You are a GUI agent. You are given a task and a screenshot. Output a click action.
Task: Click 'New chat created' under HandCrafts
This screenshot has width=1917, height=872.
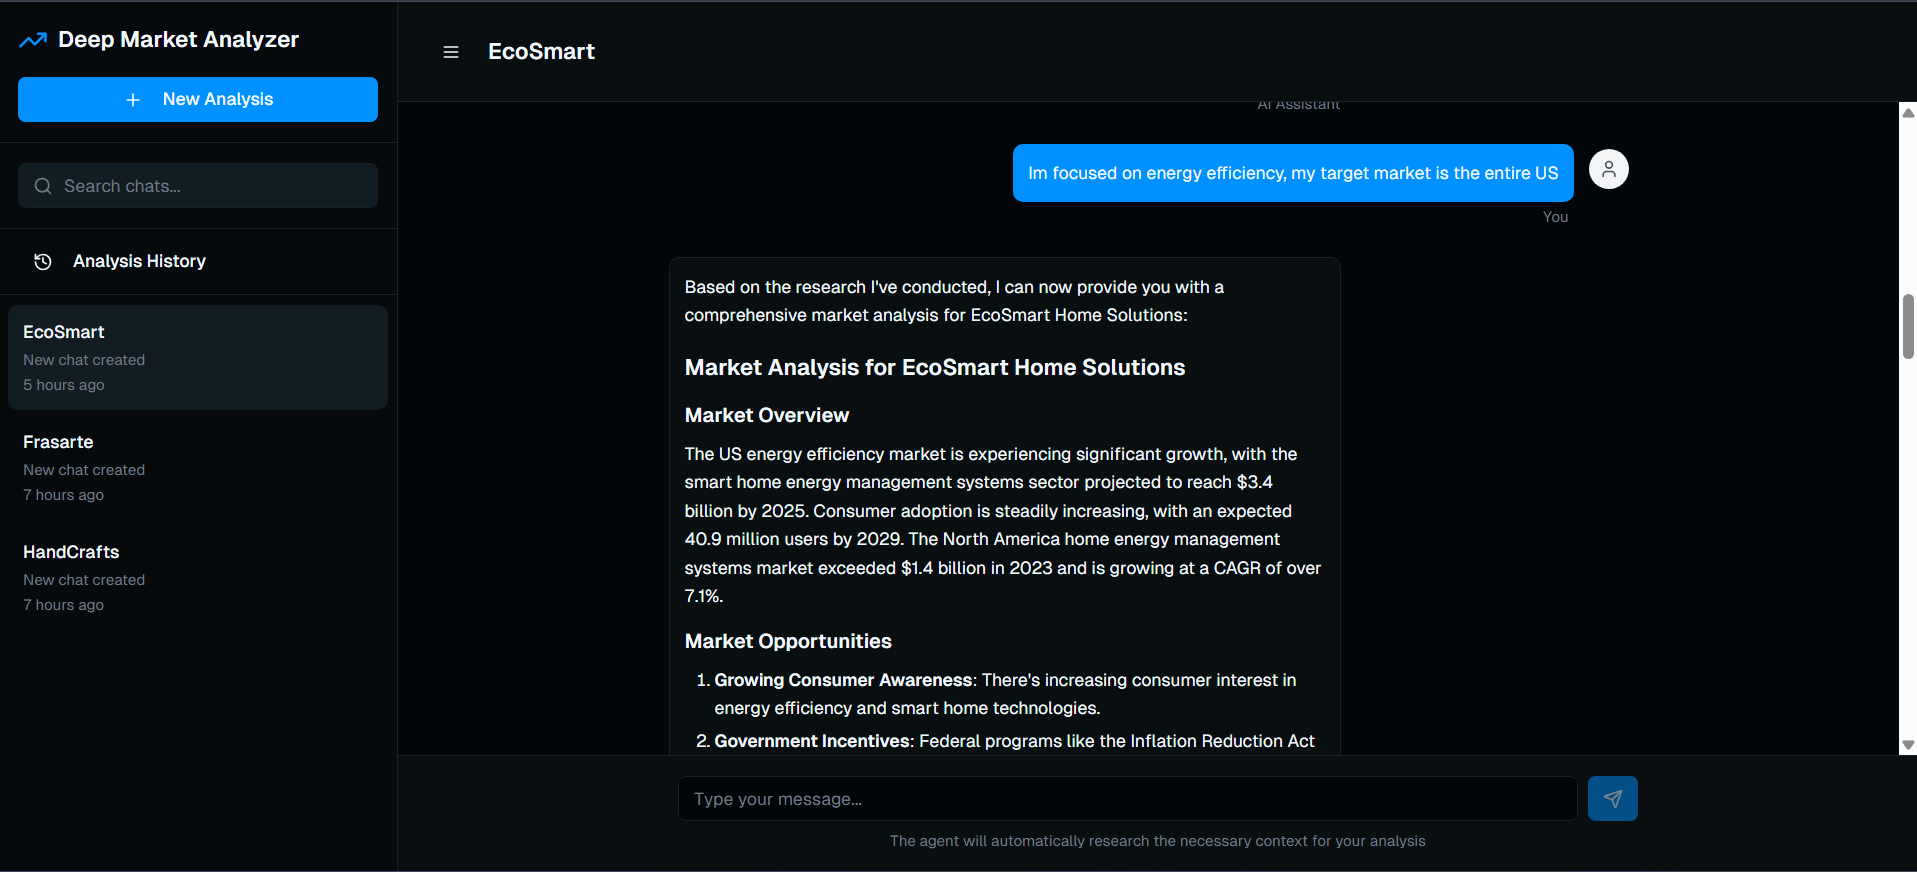[84, 580]
